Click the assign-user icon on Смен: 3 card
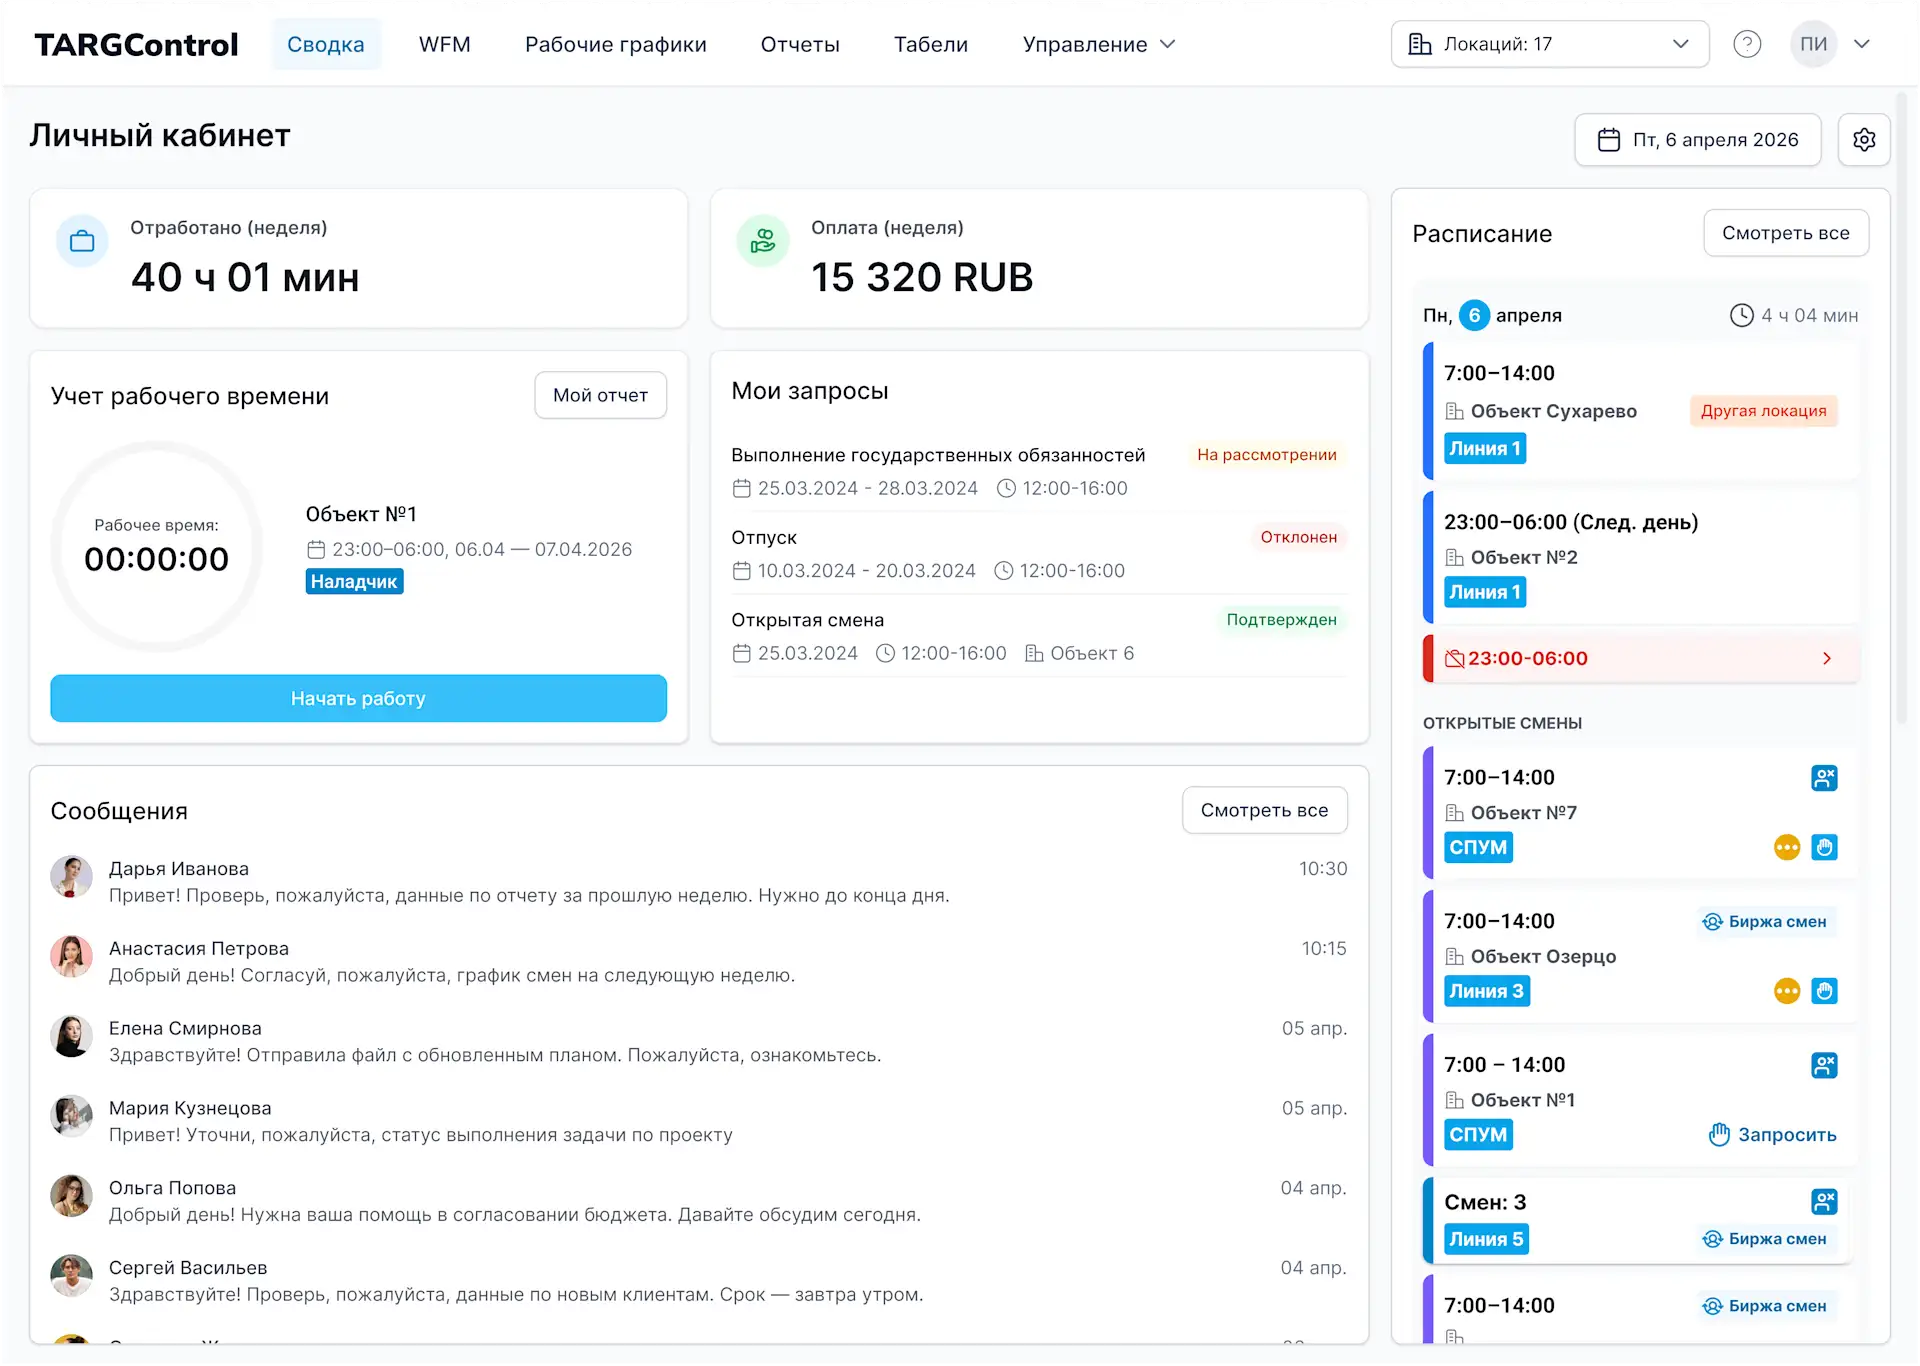The width and height of the screenshot is (1920, 1366). coord(1824,1202)
